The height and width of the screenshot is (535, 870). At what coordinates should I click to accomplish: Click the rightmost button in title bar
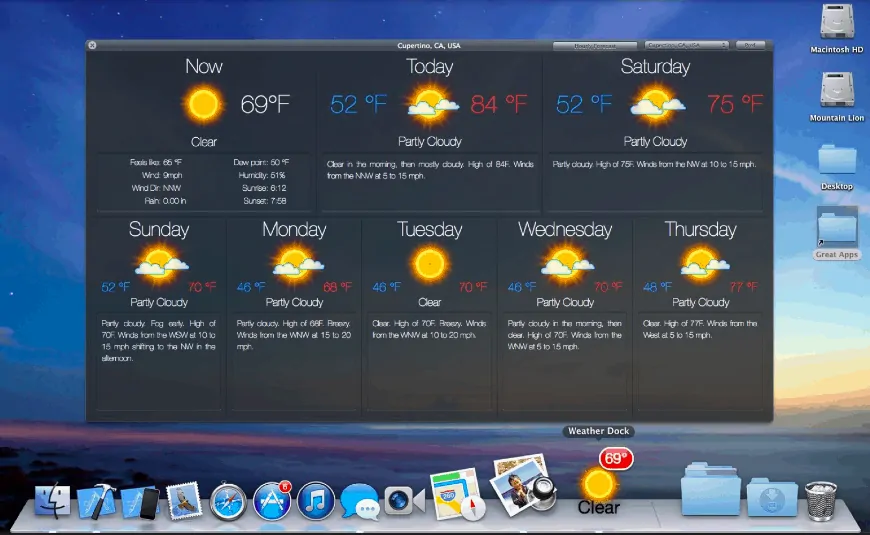(749, 45)
